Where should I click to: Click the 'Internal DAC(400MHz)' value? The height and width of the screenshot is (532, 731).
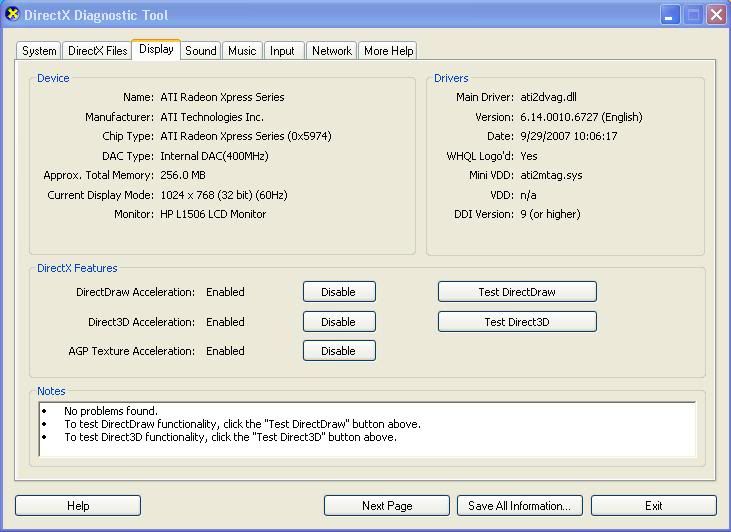coord(214,156)
